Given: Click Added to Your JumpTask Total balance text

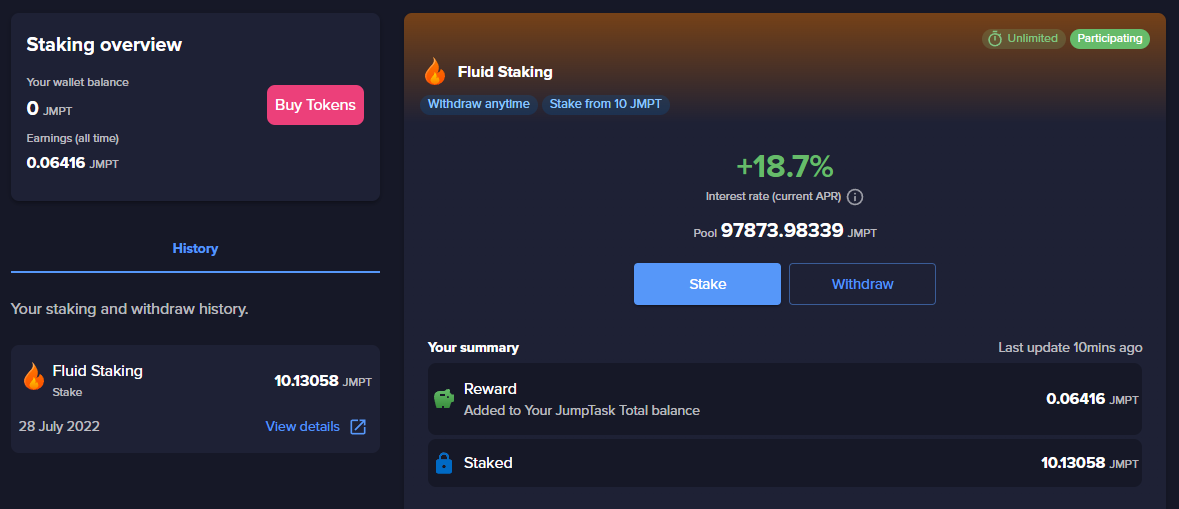Looking at the screenshot, I should coord(582,411).
